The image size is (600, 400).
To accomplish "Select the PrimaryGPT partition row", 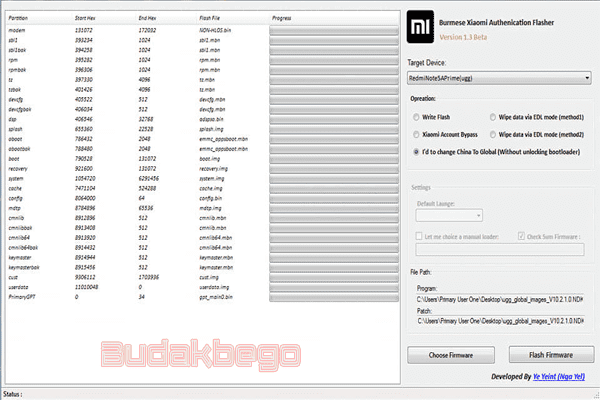I will coord(203,297).
